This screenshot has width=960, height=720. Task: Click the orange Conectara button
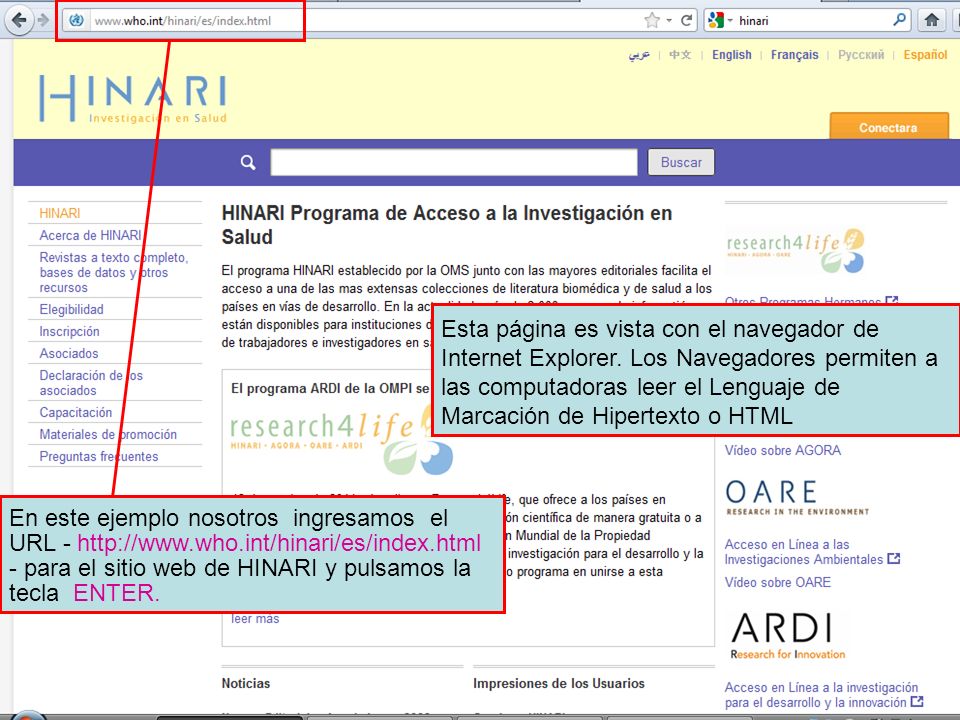(x=888, y=127)
